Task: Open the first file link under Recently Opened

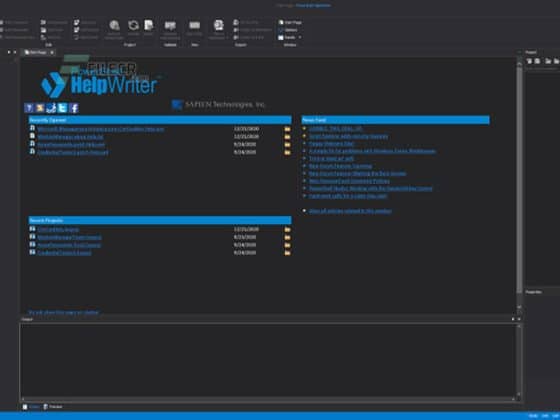Action: click(x=101, y=129)
